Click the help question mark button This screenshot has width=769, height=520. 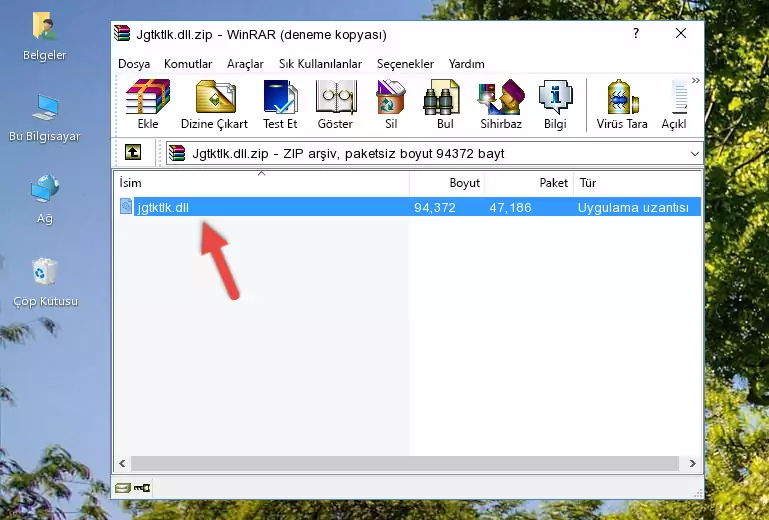(636, 33)
